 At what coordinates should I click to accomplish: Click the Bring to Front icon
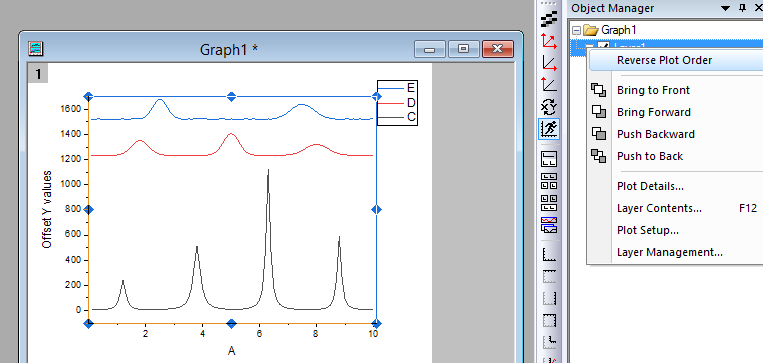pos(599,90)
